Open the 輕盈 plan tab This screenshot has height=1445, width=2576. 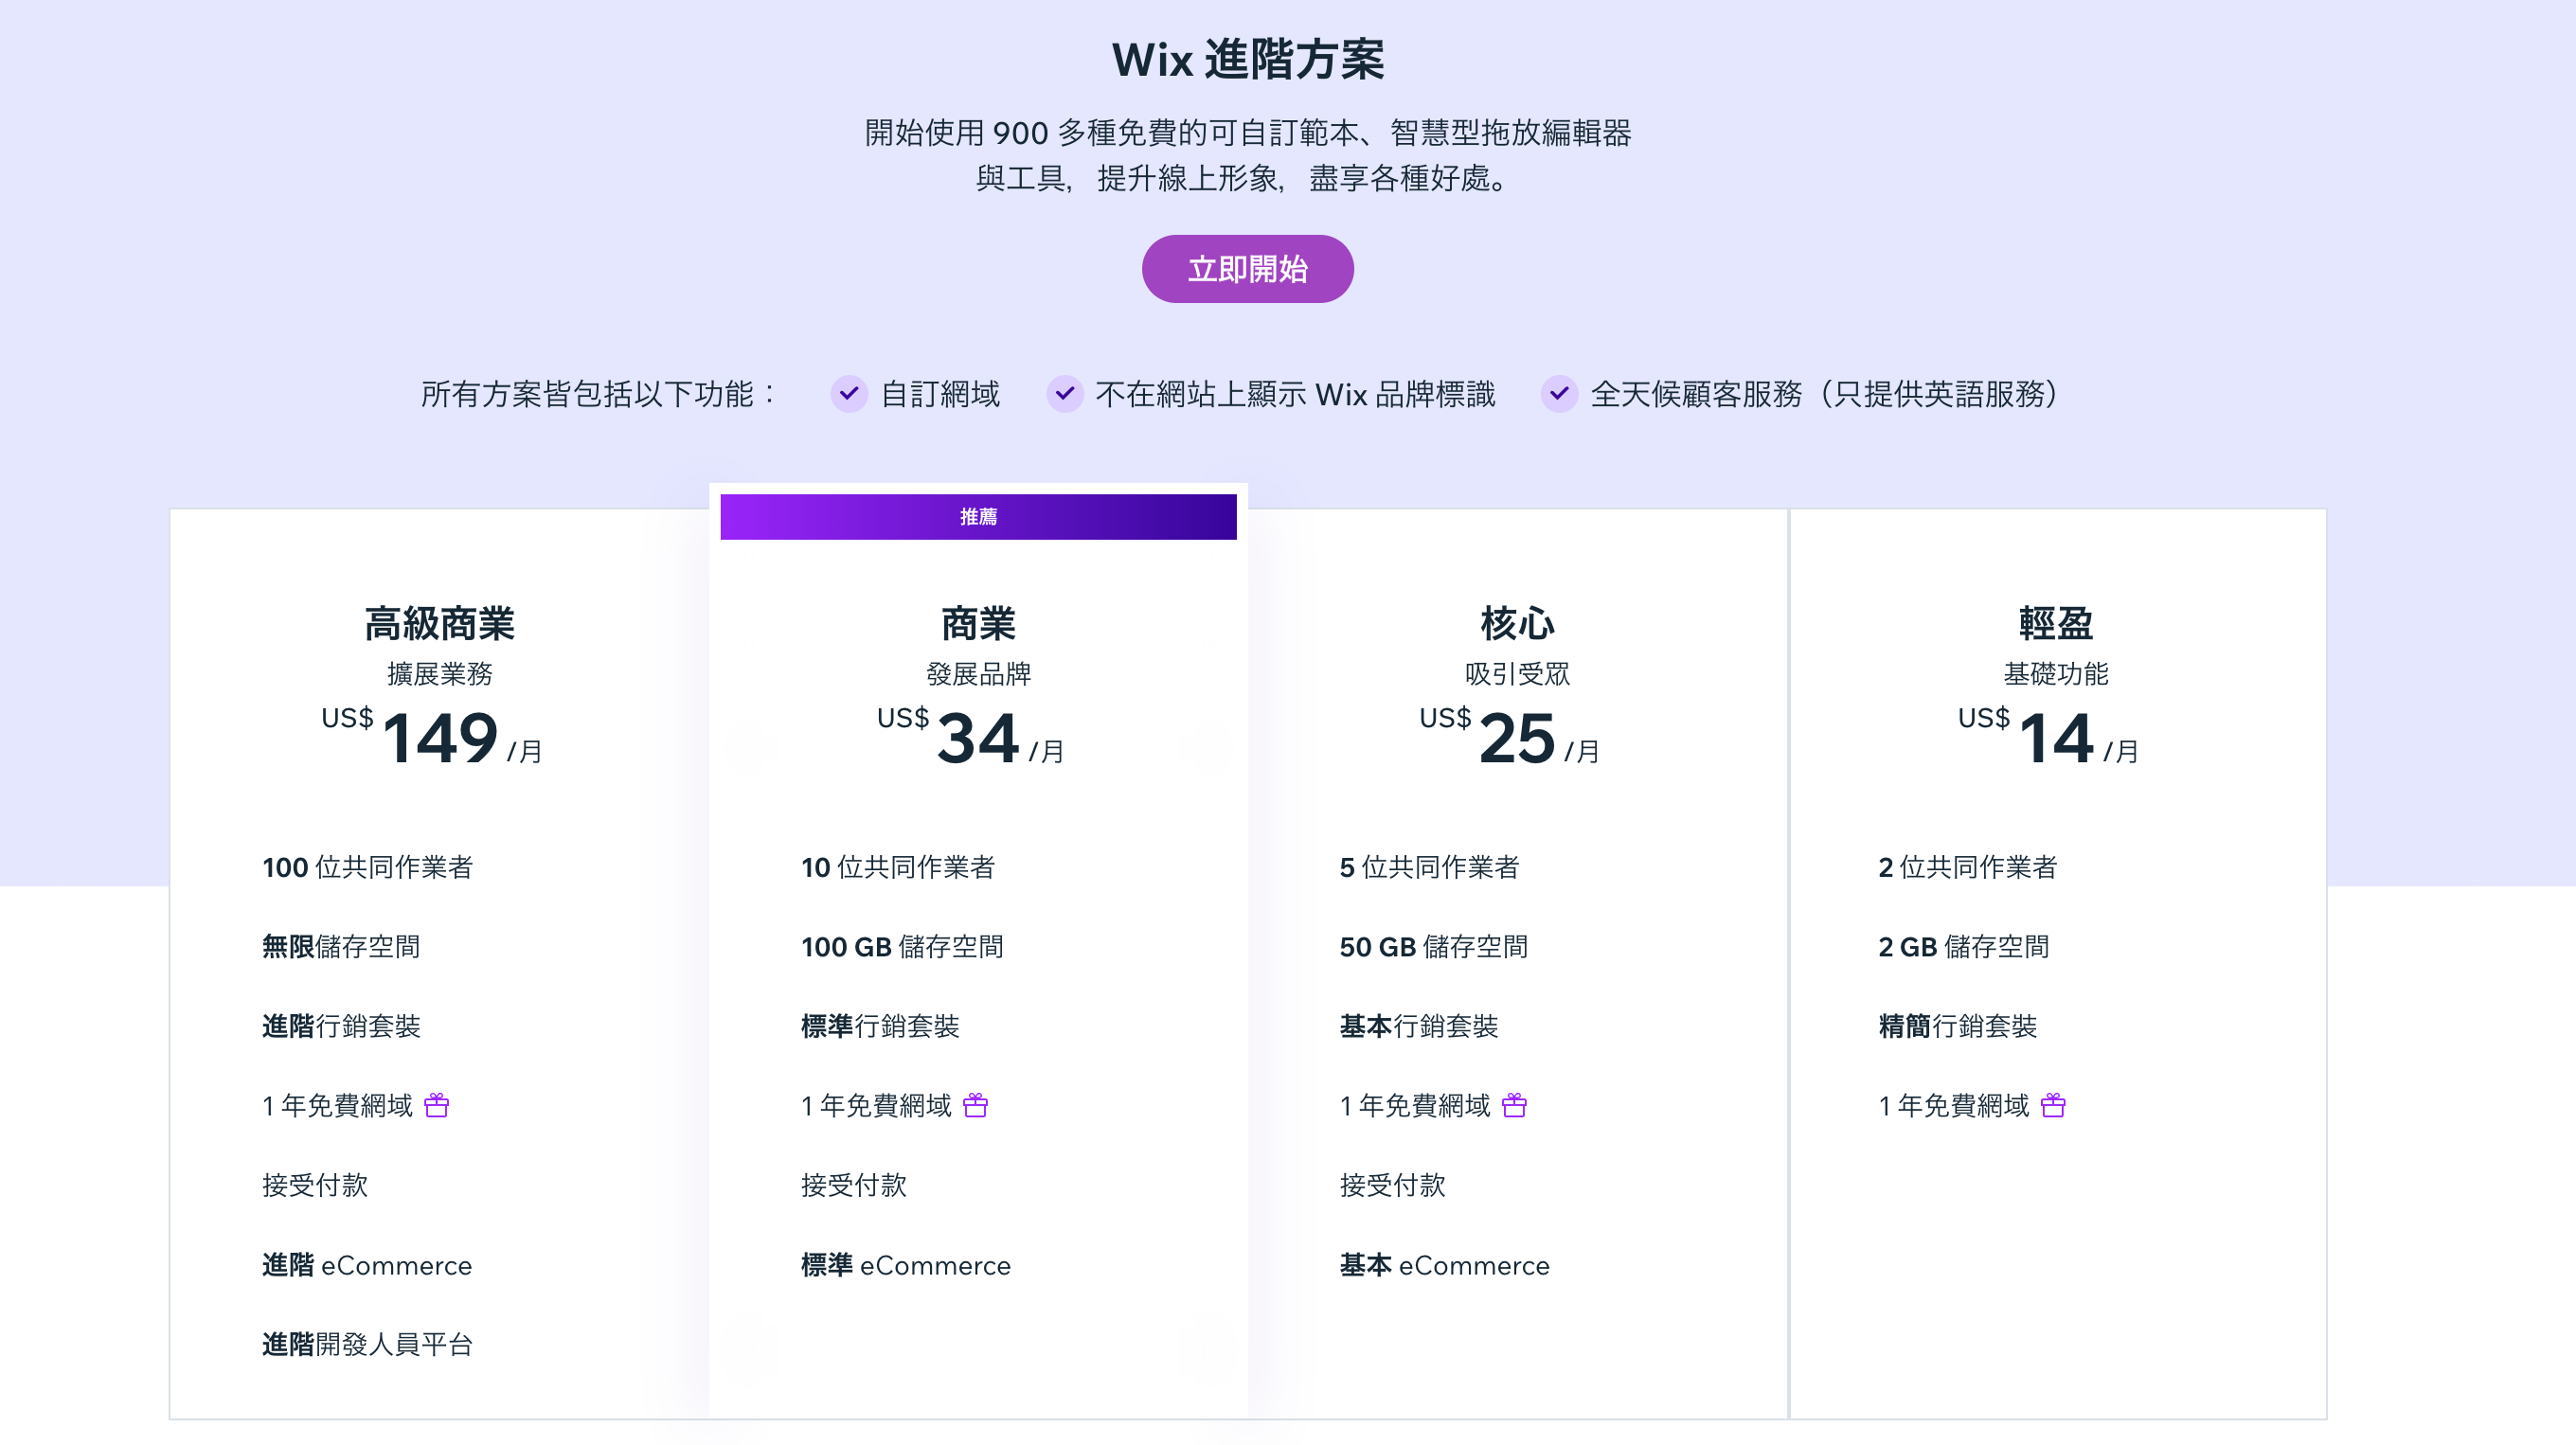click(x=2055, y=623)
